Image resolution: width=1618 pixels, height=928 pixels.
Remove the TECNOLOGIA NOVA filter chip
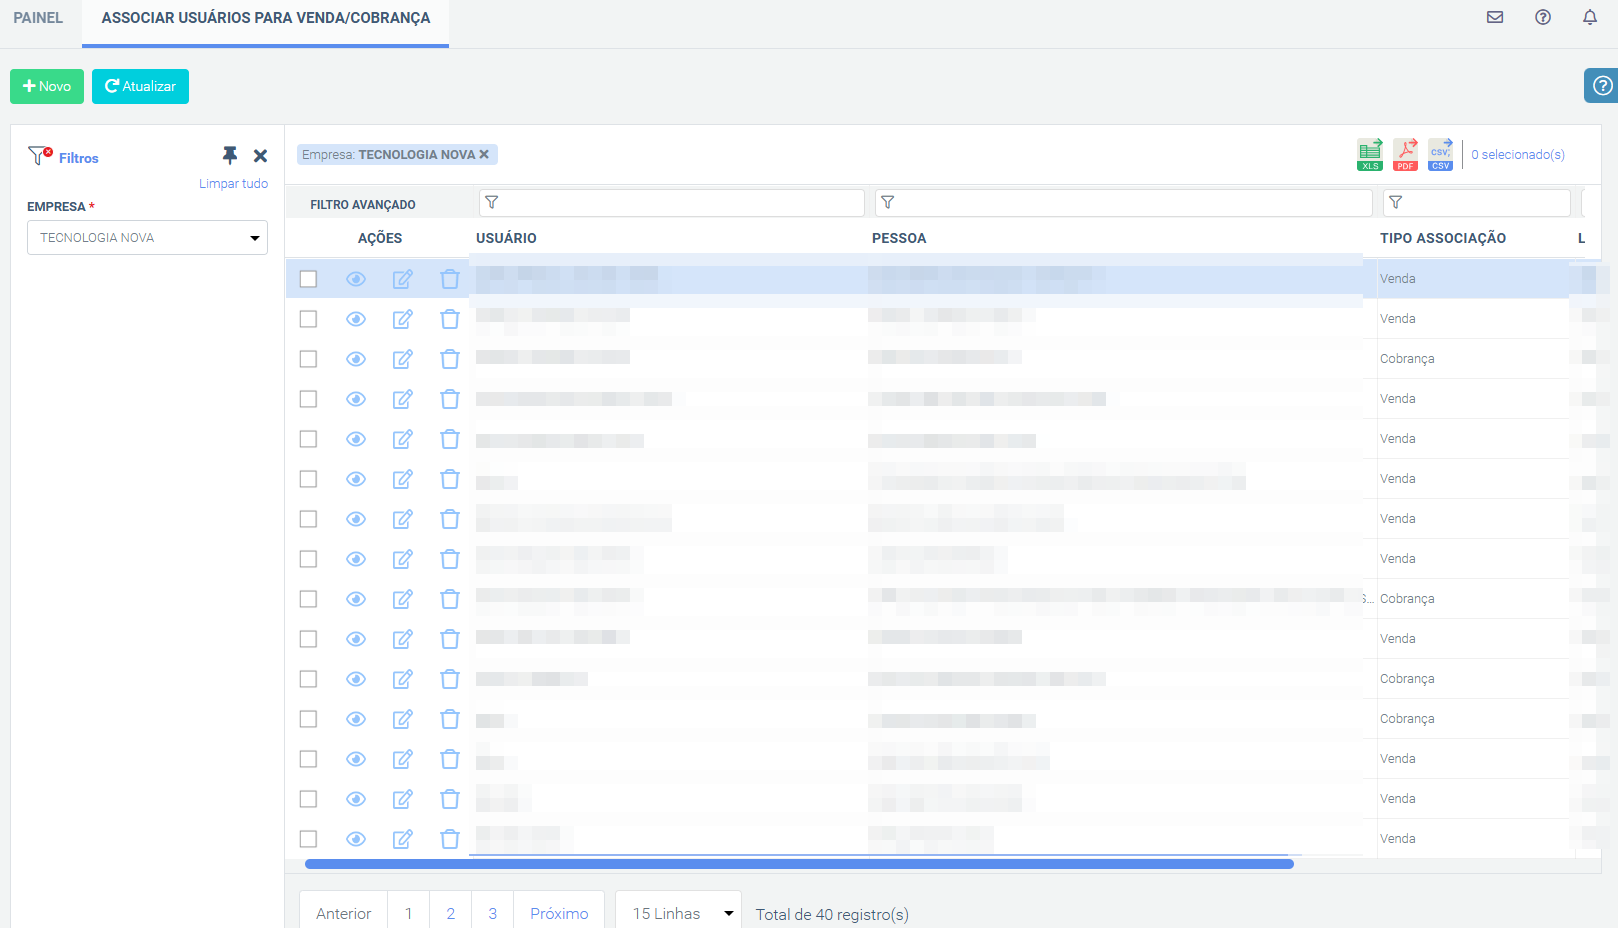pyautogui.click(x=484, y=154)
